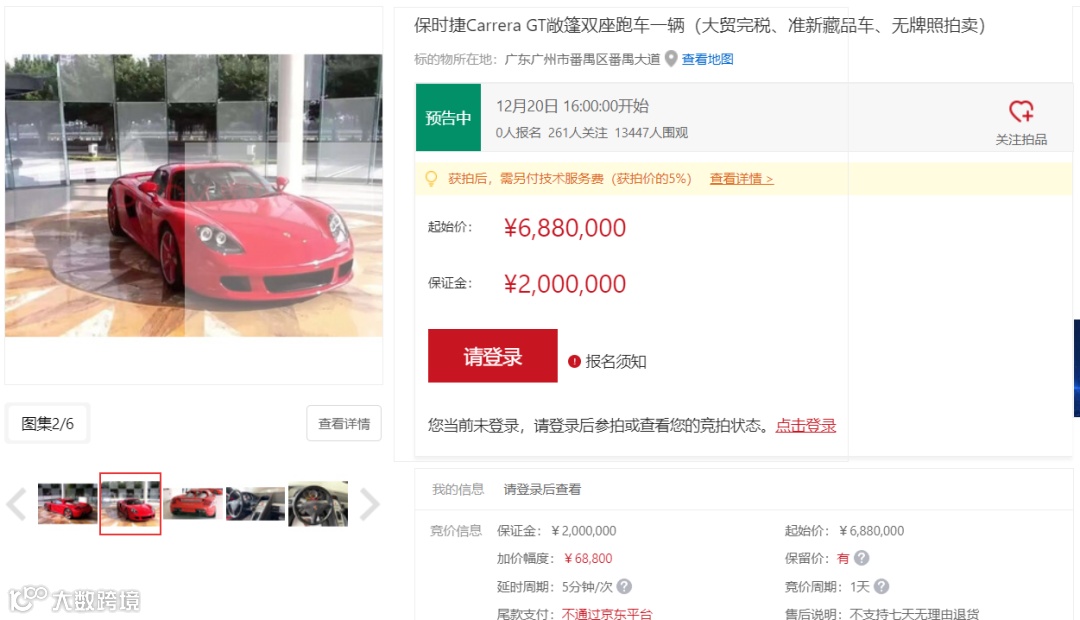The image size is (1080, 620).
Task: Click the lightbulb tip icon in notice bar
Action: pyautogui.click(x=431, y=178)
